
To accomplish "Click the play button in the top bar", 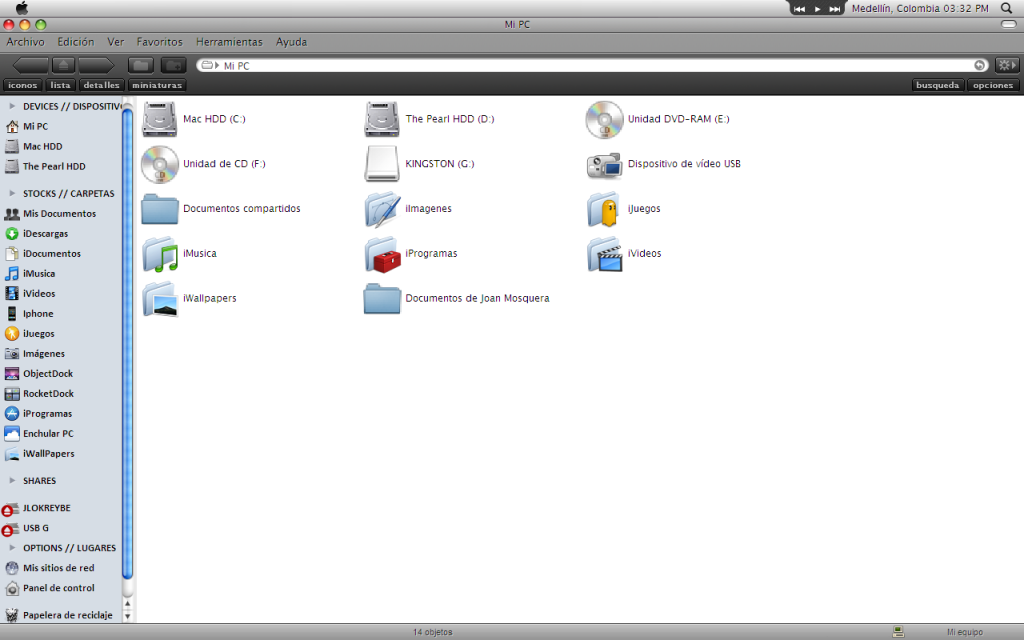I will coord(817,9).
